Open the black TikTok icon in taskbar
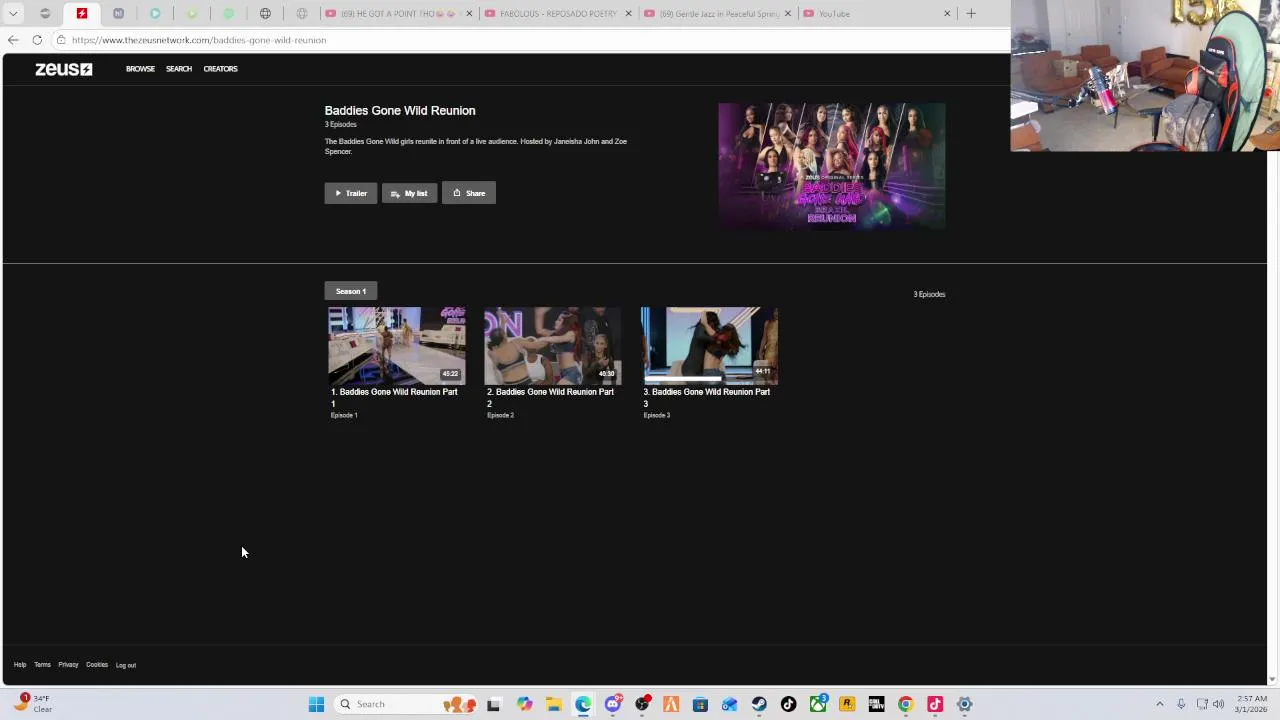The width and height of the screenshot is (1280, 720). (x=788, y=704)
